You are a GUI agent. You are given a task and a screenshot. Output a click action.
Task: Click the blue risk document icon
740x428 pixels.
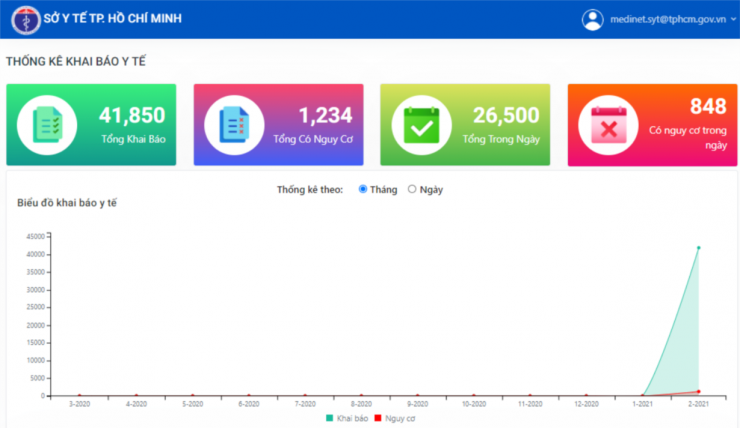pos(235,125)
